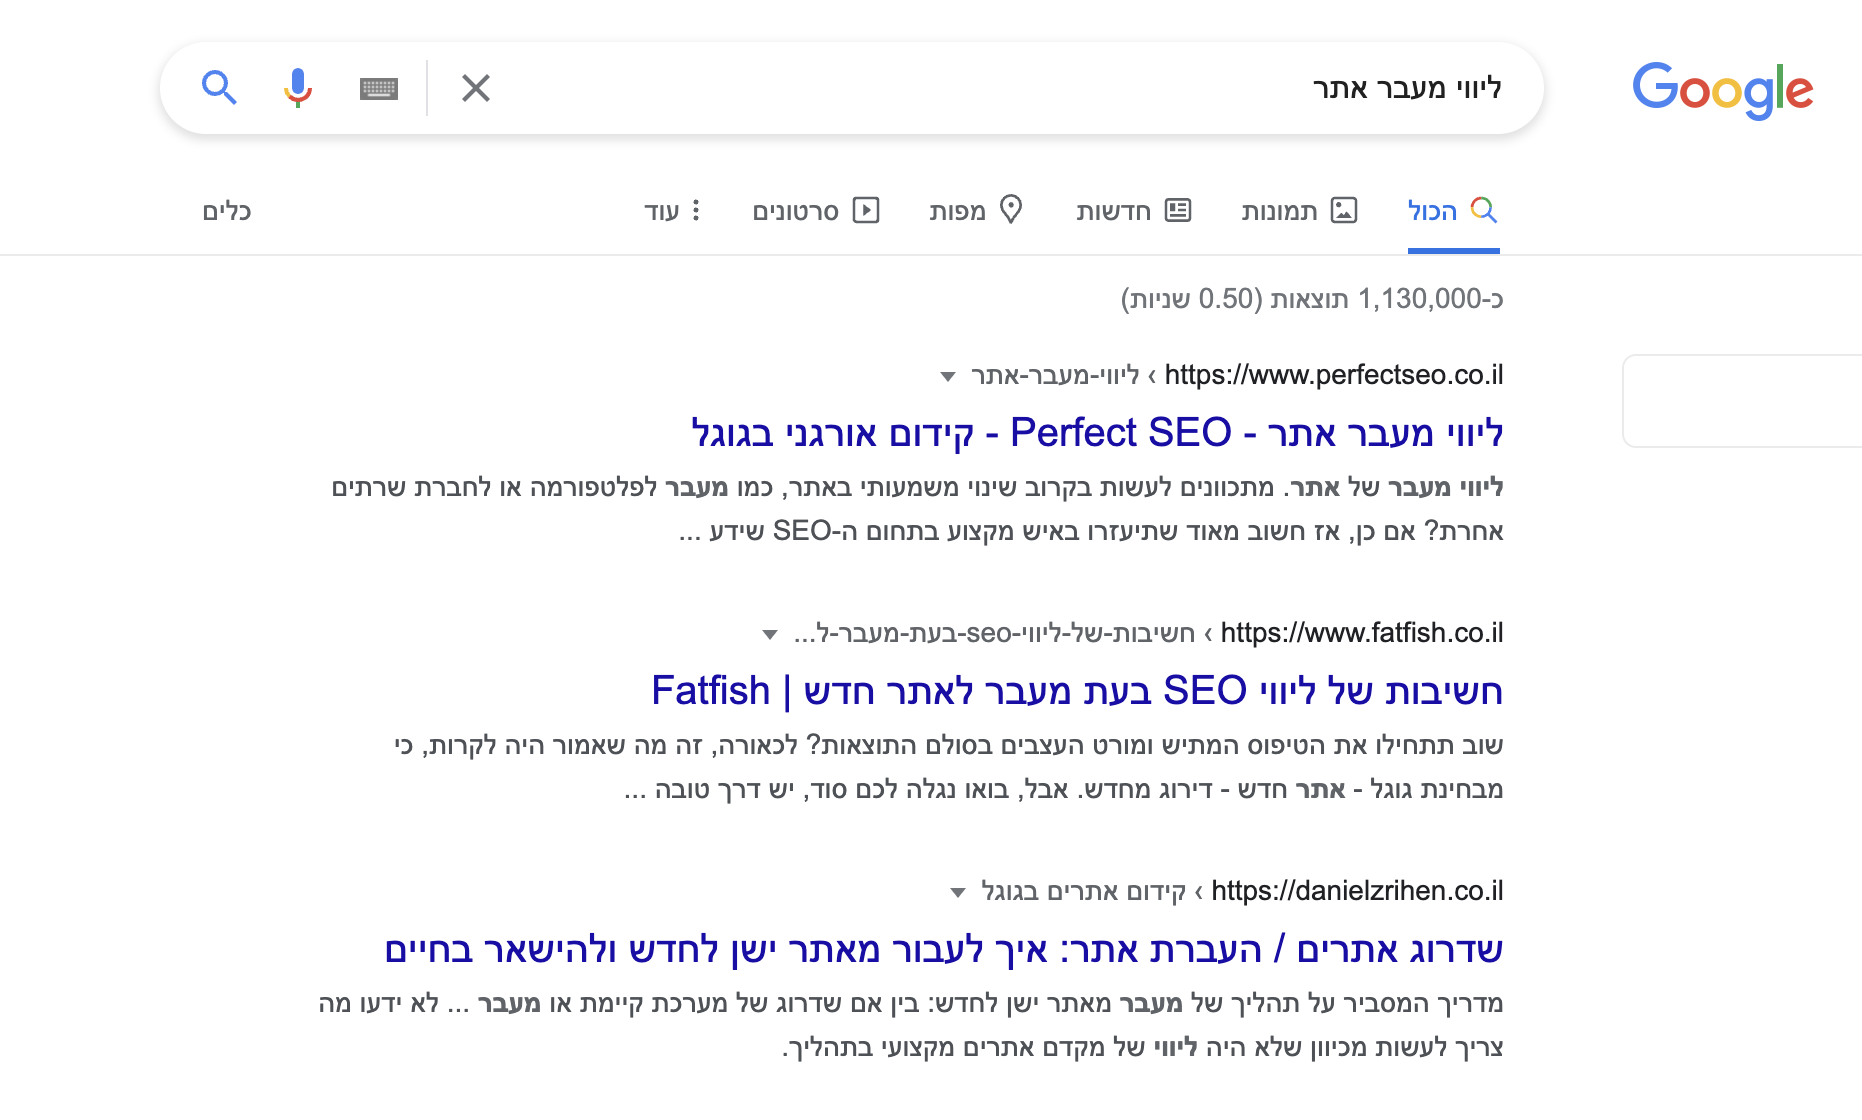Open the שדרוג אתרים result title link

[943, 949]
